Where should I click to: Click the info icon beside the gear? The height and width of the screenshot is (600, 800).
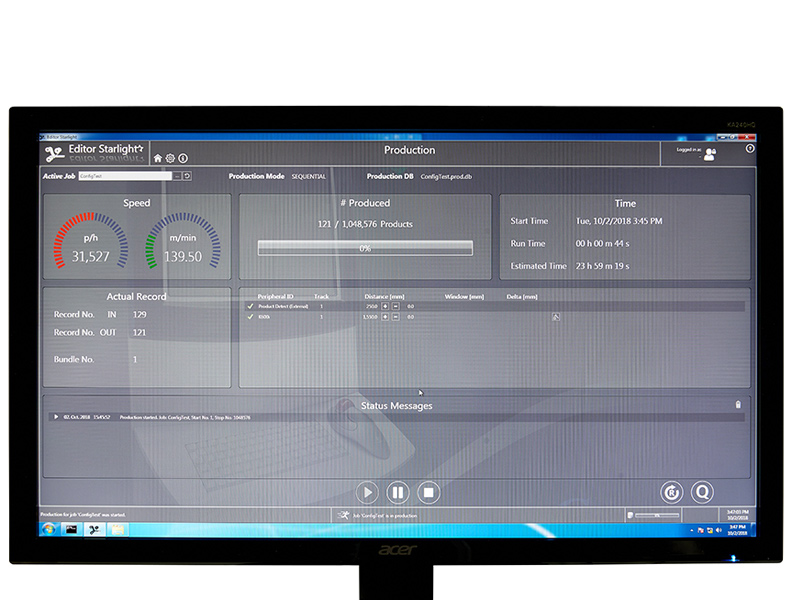(x=183, y=158)
